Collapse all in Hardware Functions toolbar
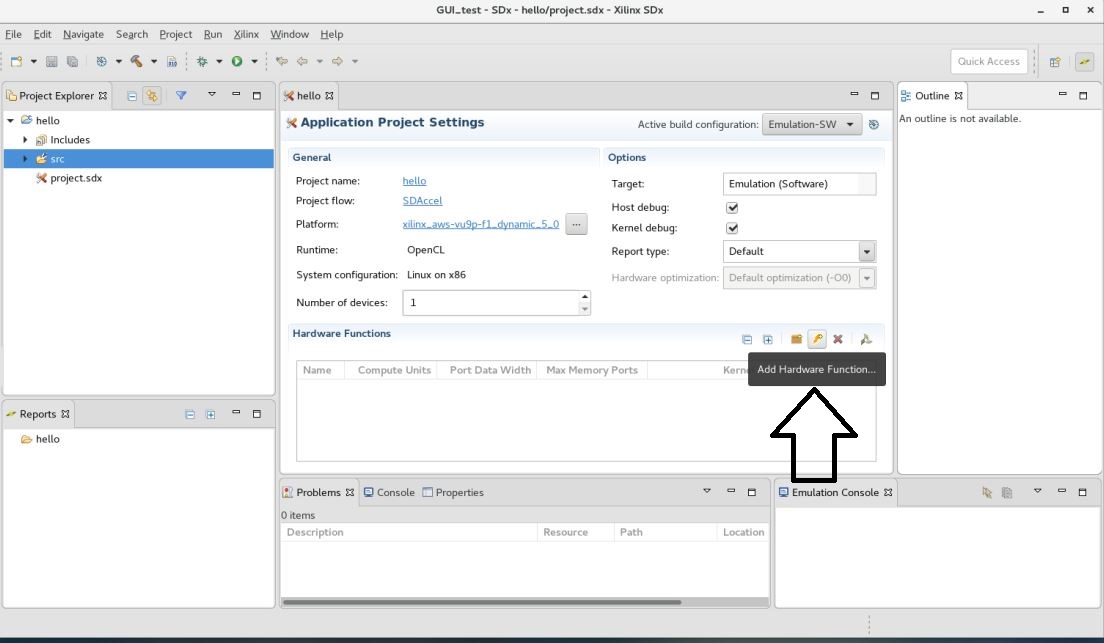The height and width of the screenshot is (643, 1104). (x=747, y=339)
